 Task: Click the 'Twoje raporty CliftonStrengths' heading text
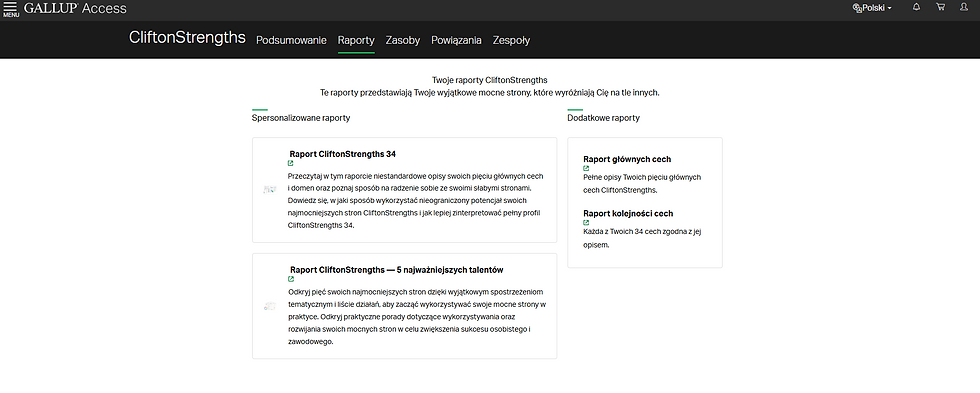[490, 80]
